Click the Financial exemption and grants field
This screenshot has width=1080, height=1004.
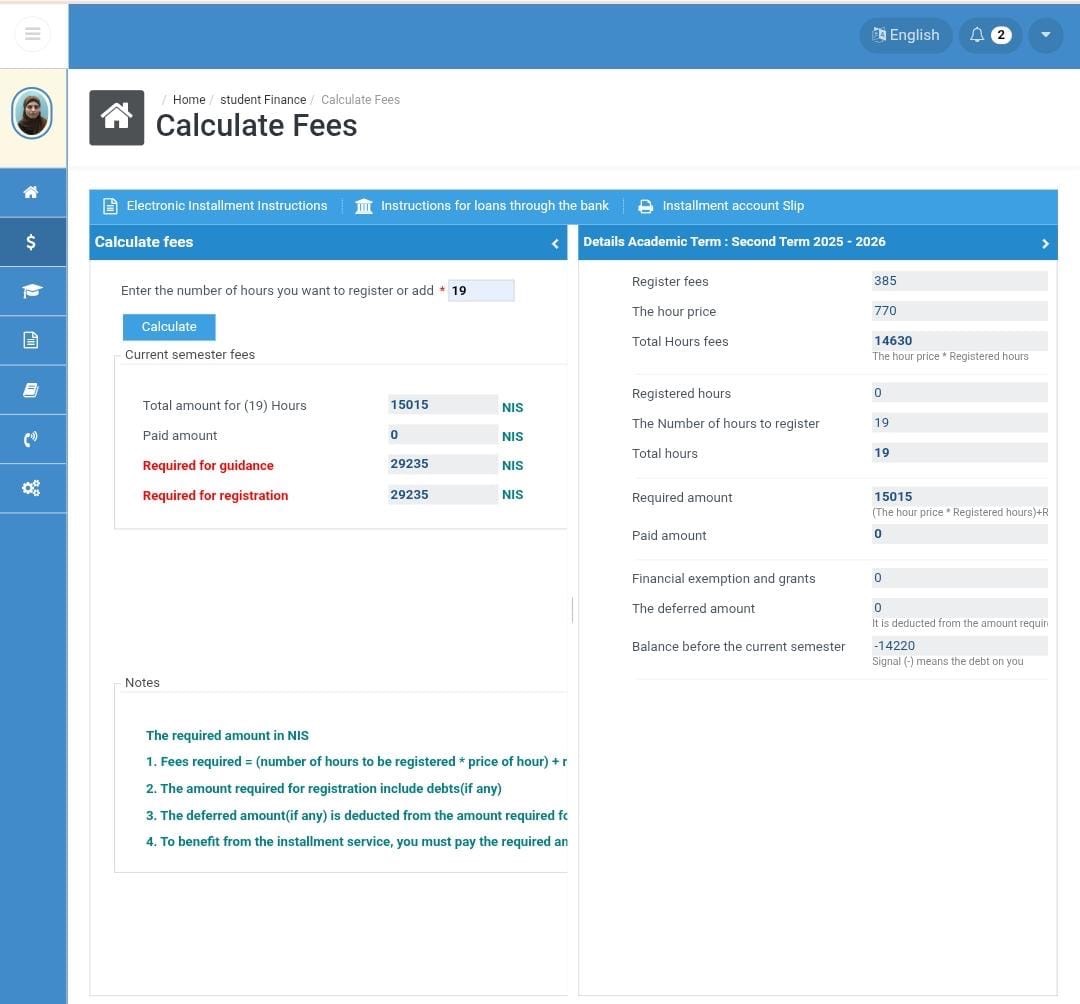pos(959,578)
